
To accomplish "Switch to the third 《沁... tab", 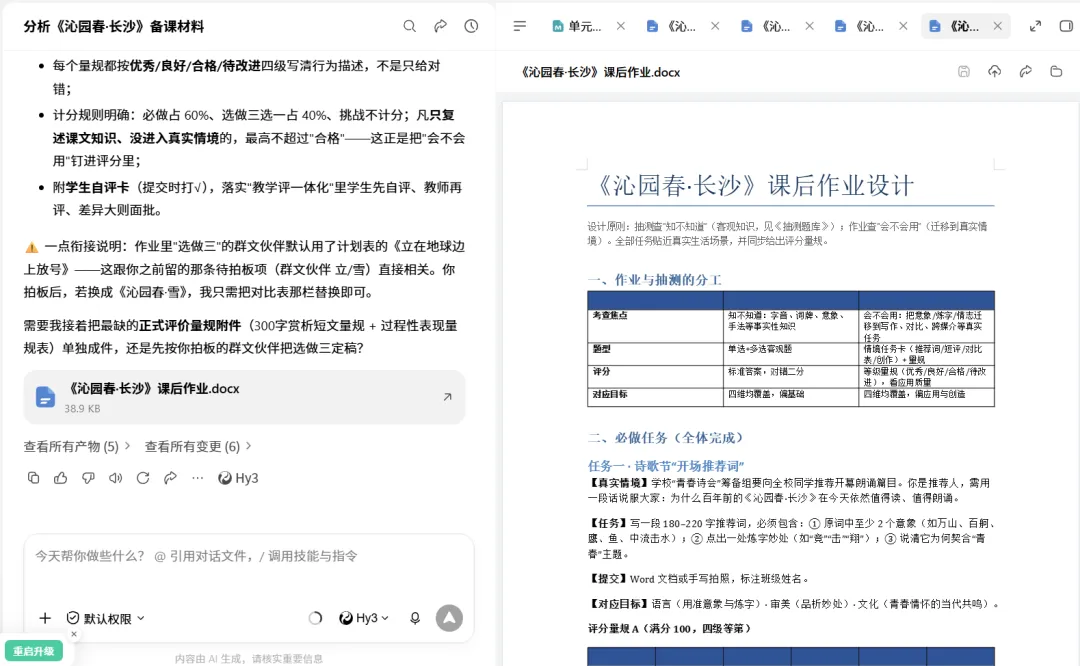I will 766,26.
